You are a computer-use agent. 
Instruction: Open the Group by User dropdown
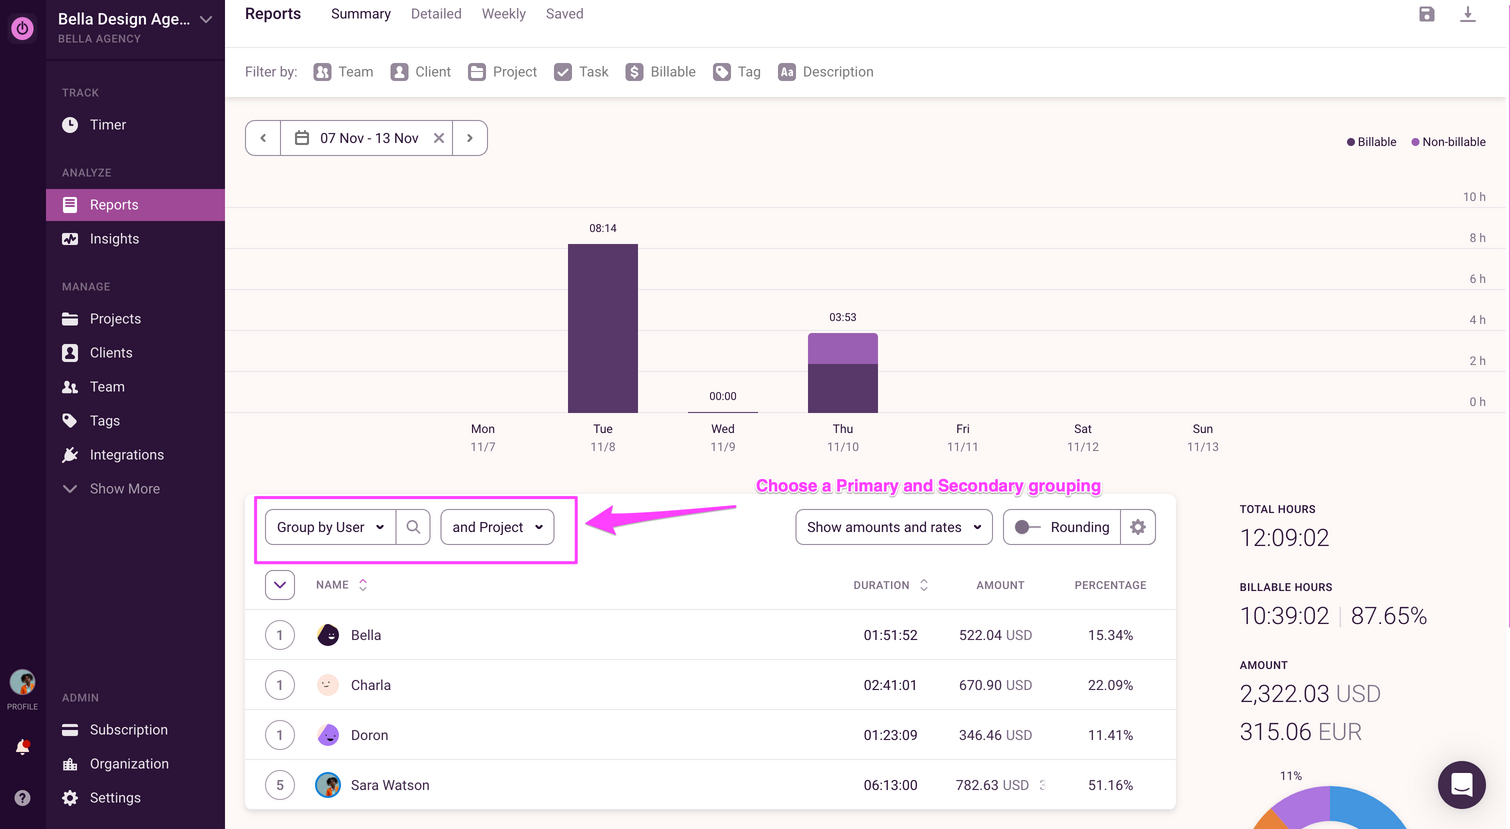(329, 527)
